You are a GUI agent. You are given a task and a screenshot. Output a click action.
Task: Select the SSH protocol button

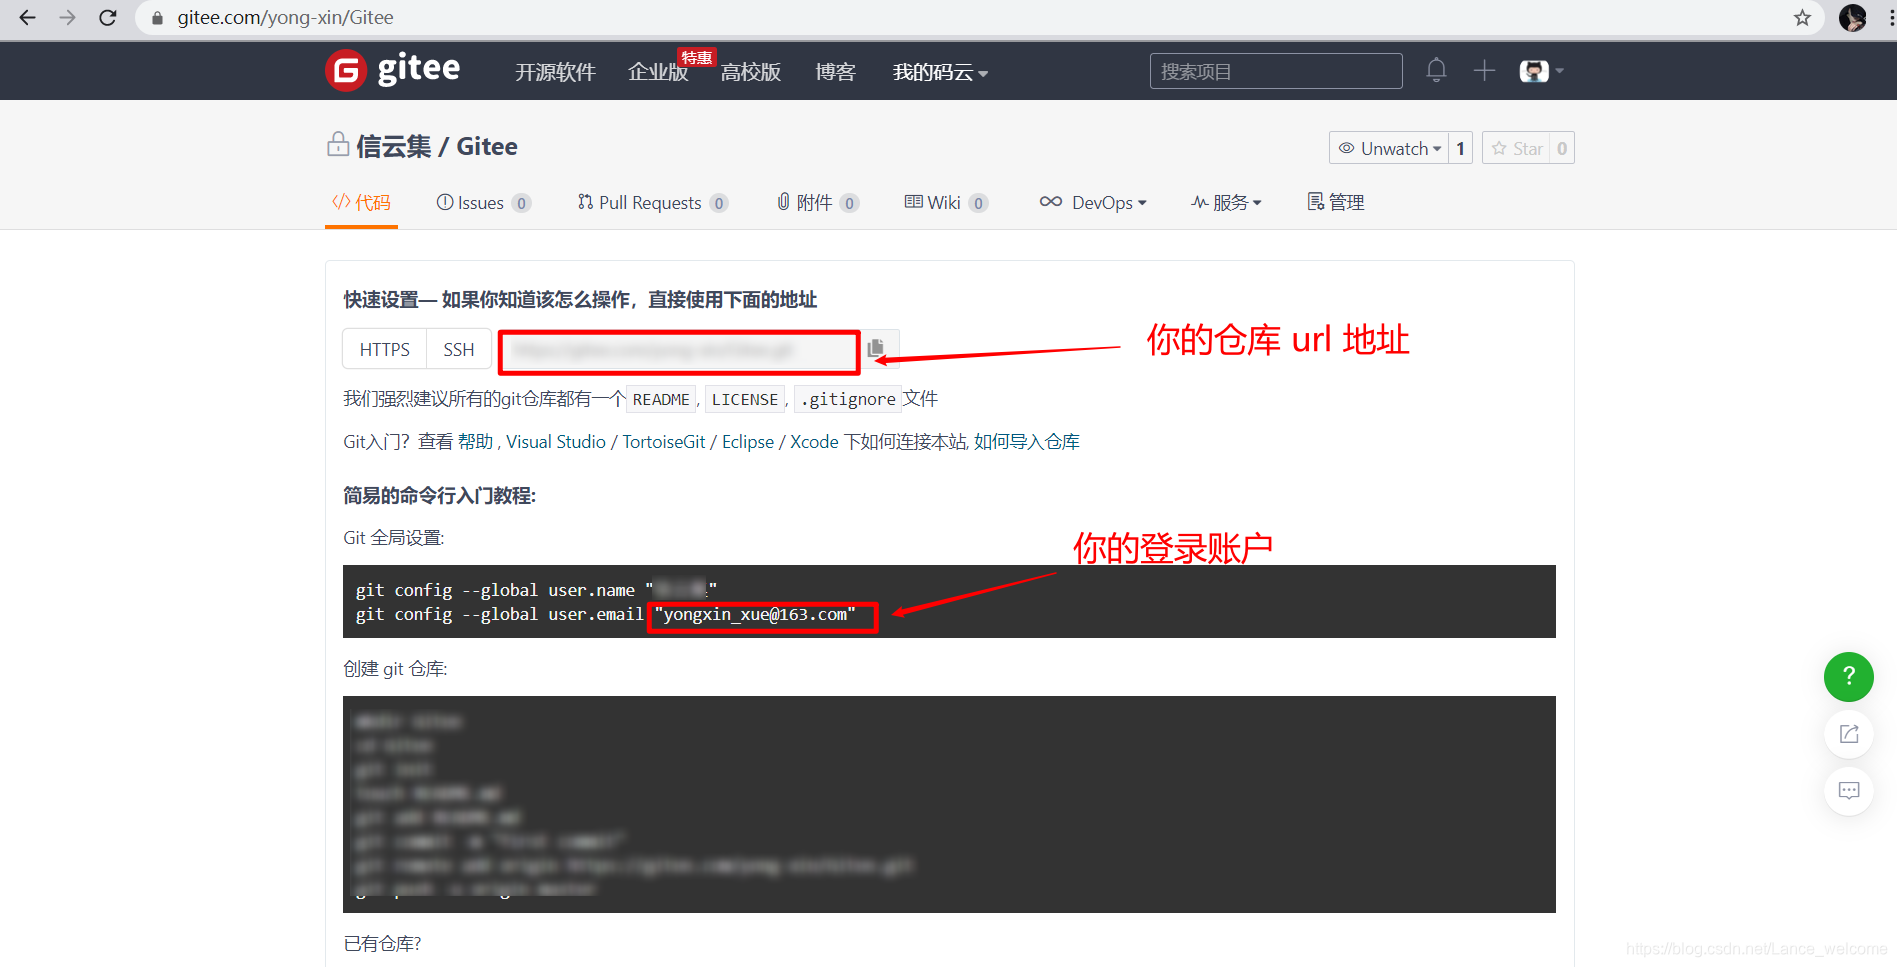click(x=459, y=349)
